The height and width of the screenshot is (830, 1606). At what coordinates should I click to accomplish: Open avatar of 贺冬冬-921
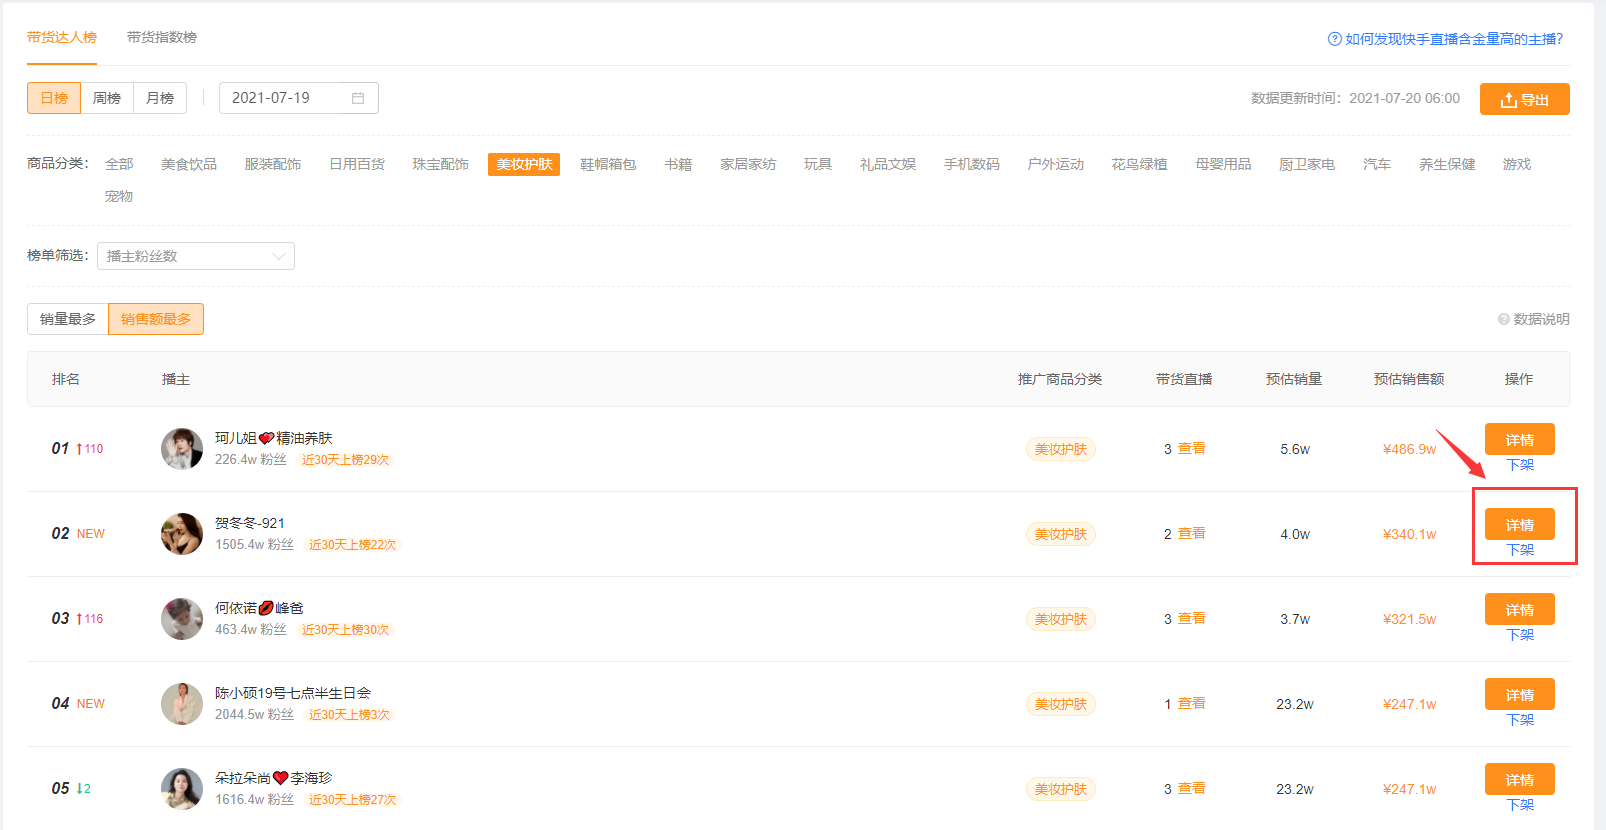click(x=182, y=534)
